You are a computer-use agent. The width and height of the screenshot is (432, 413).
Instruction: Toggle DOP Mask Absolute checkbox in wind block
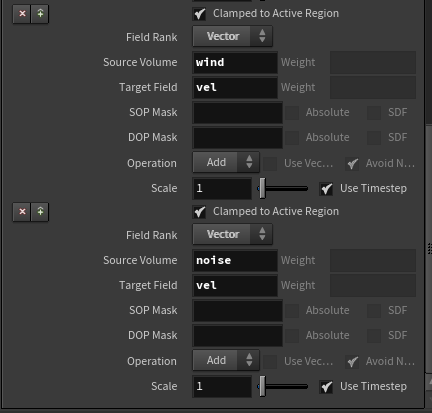[292, 138]
